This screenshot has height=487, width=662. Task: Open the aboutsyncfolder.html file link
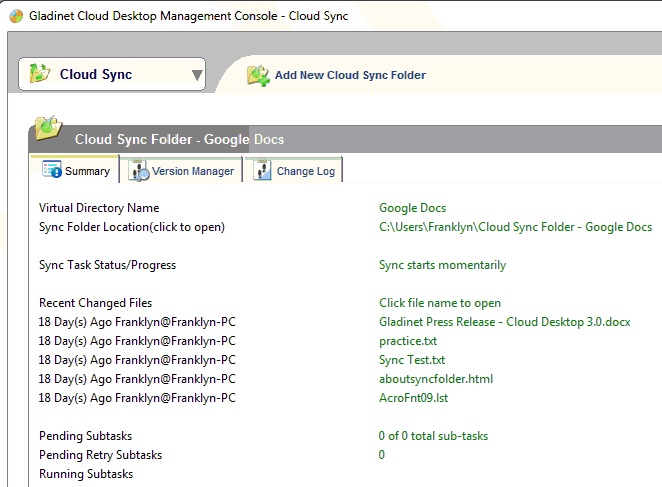tap(436, 379)
